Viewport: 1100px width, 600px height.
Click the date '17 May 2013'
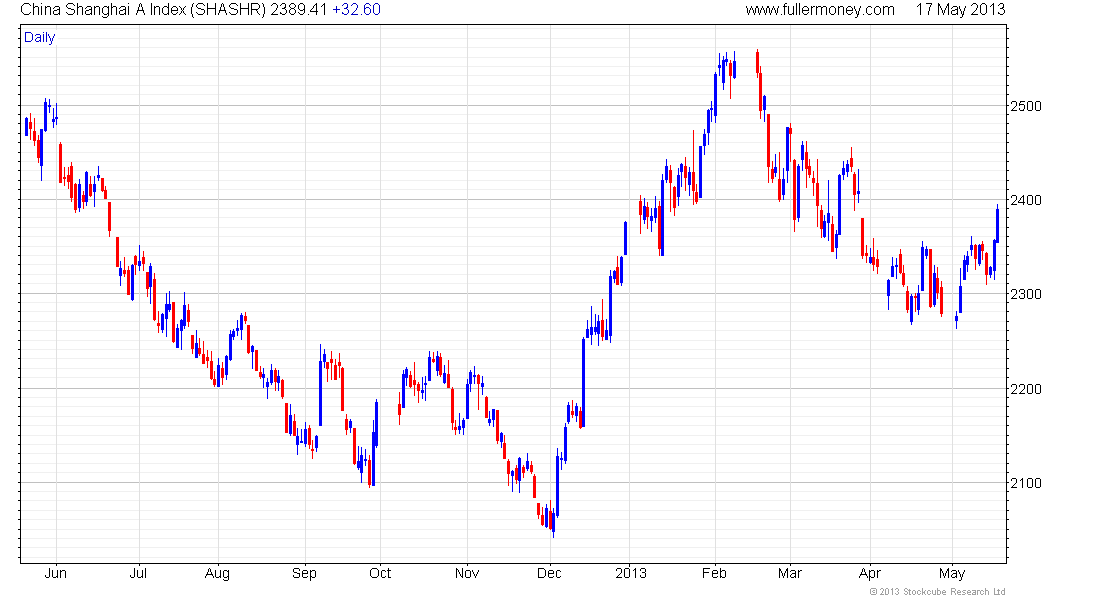(x=960, y=10)
